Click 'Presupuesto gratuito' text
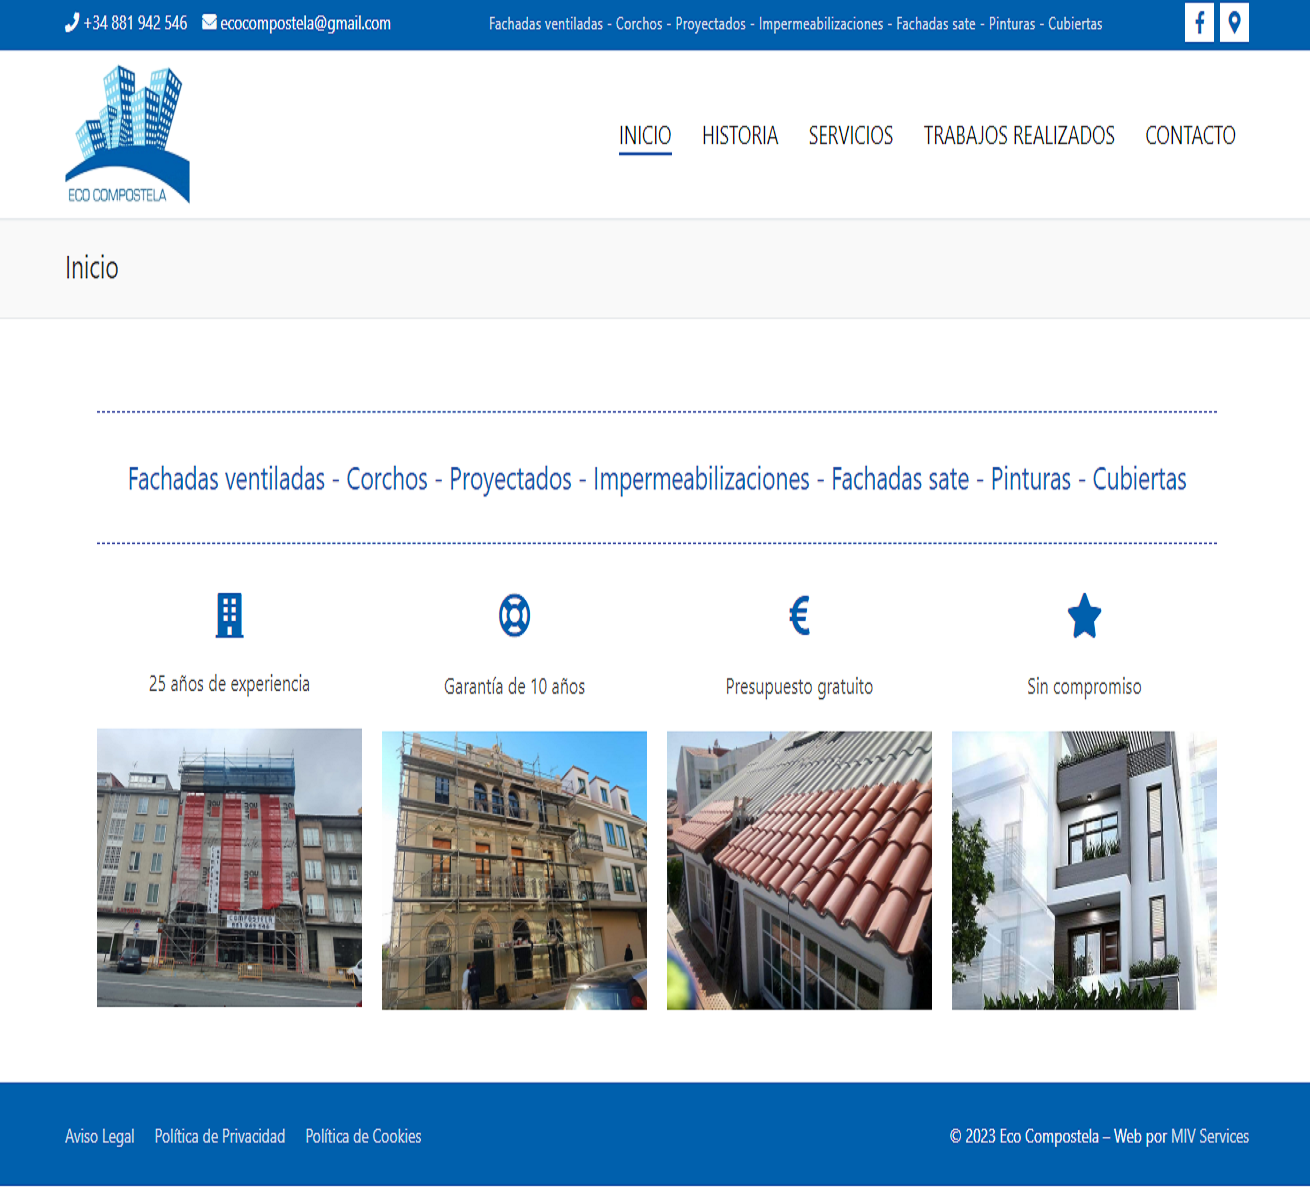 tap(799, 687)
